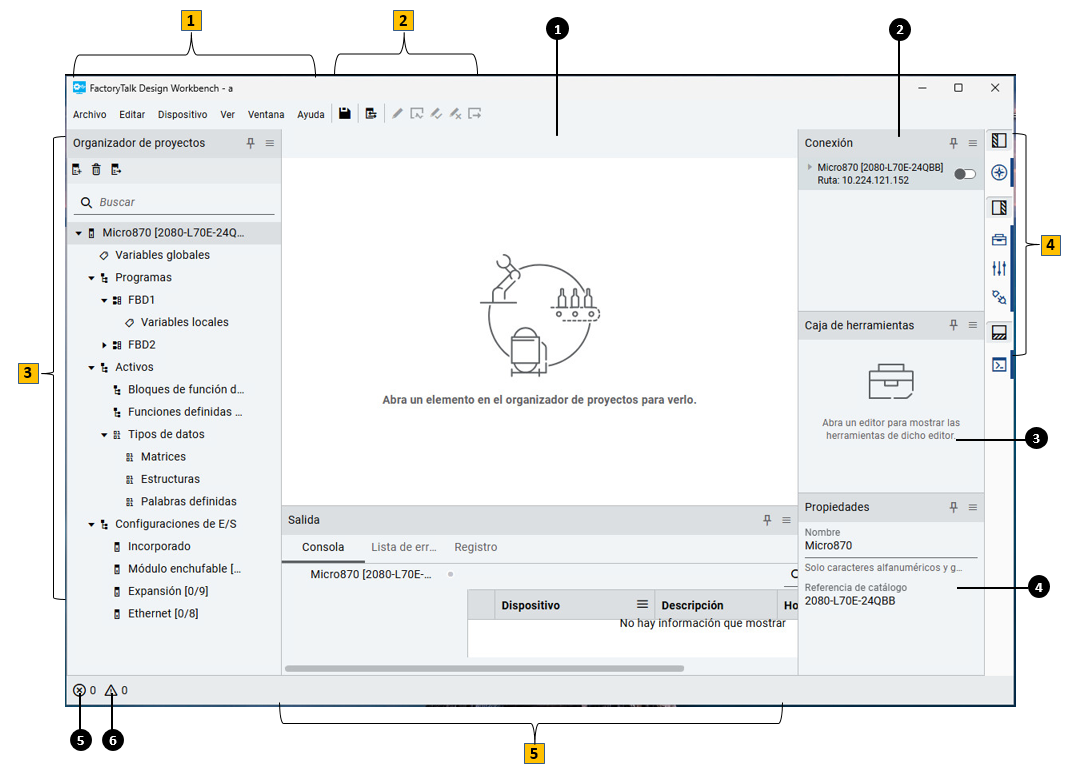Select Matrices under Tipos de datos
Image resolution: width=1065 pixels, height=768 pixels.
point(163,456)
